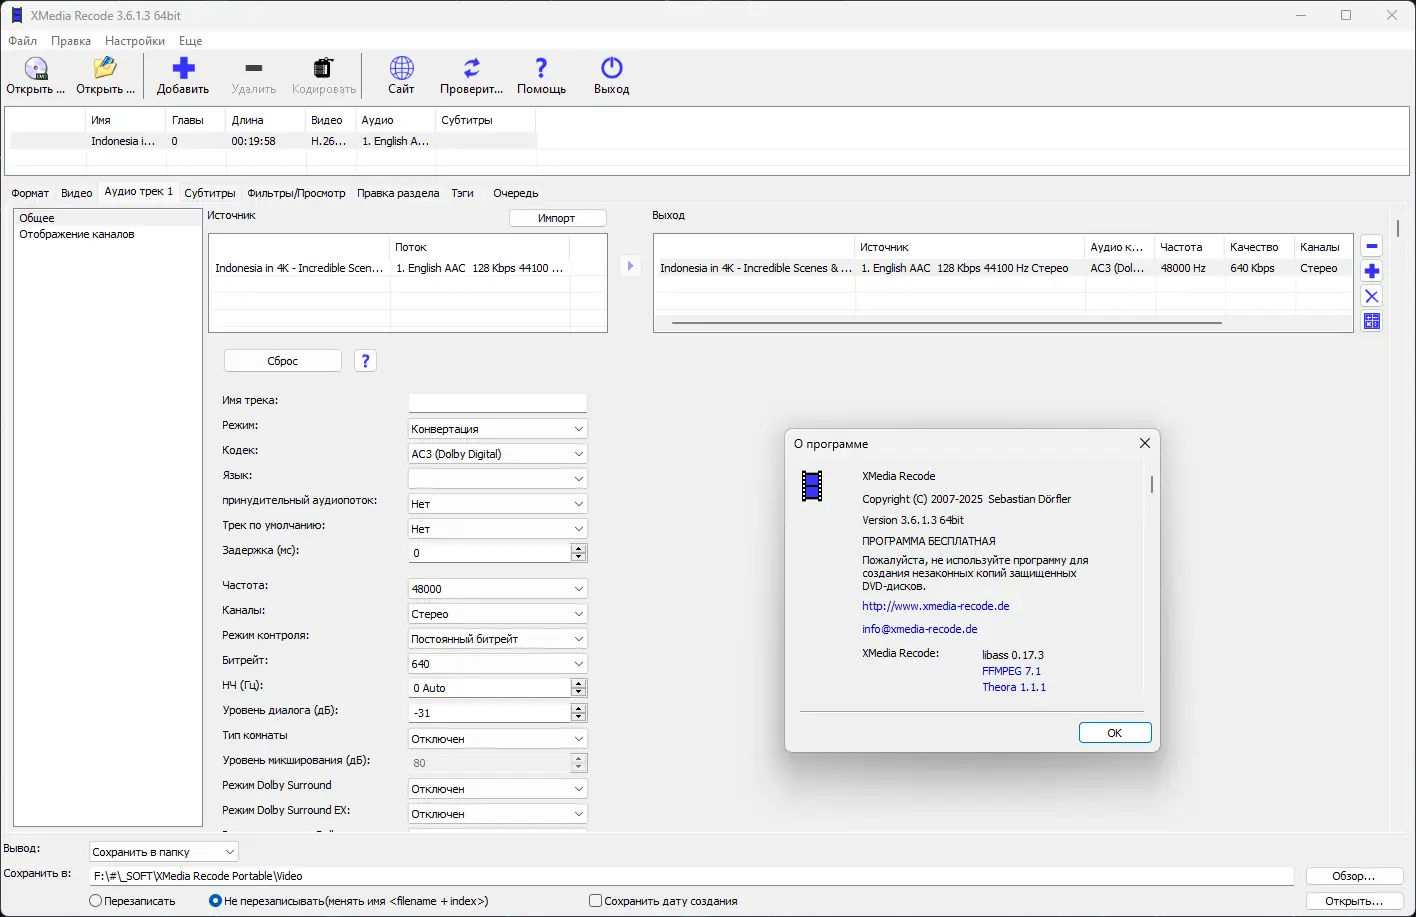The height and width of the screenshot is (917, 1416).
Task: Expand the принудительный аудиопоток dropdown
Action: [x=497, y=504]
